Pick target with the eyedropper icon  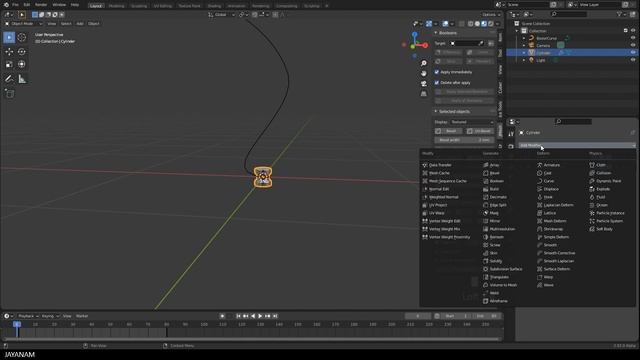[x=481, y=43]
